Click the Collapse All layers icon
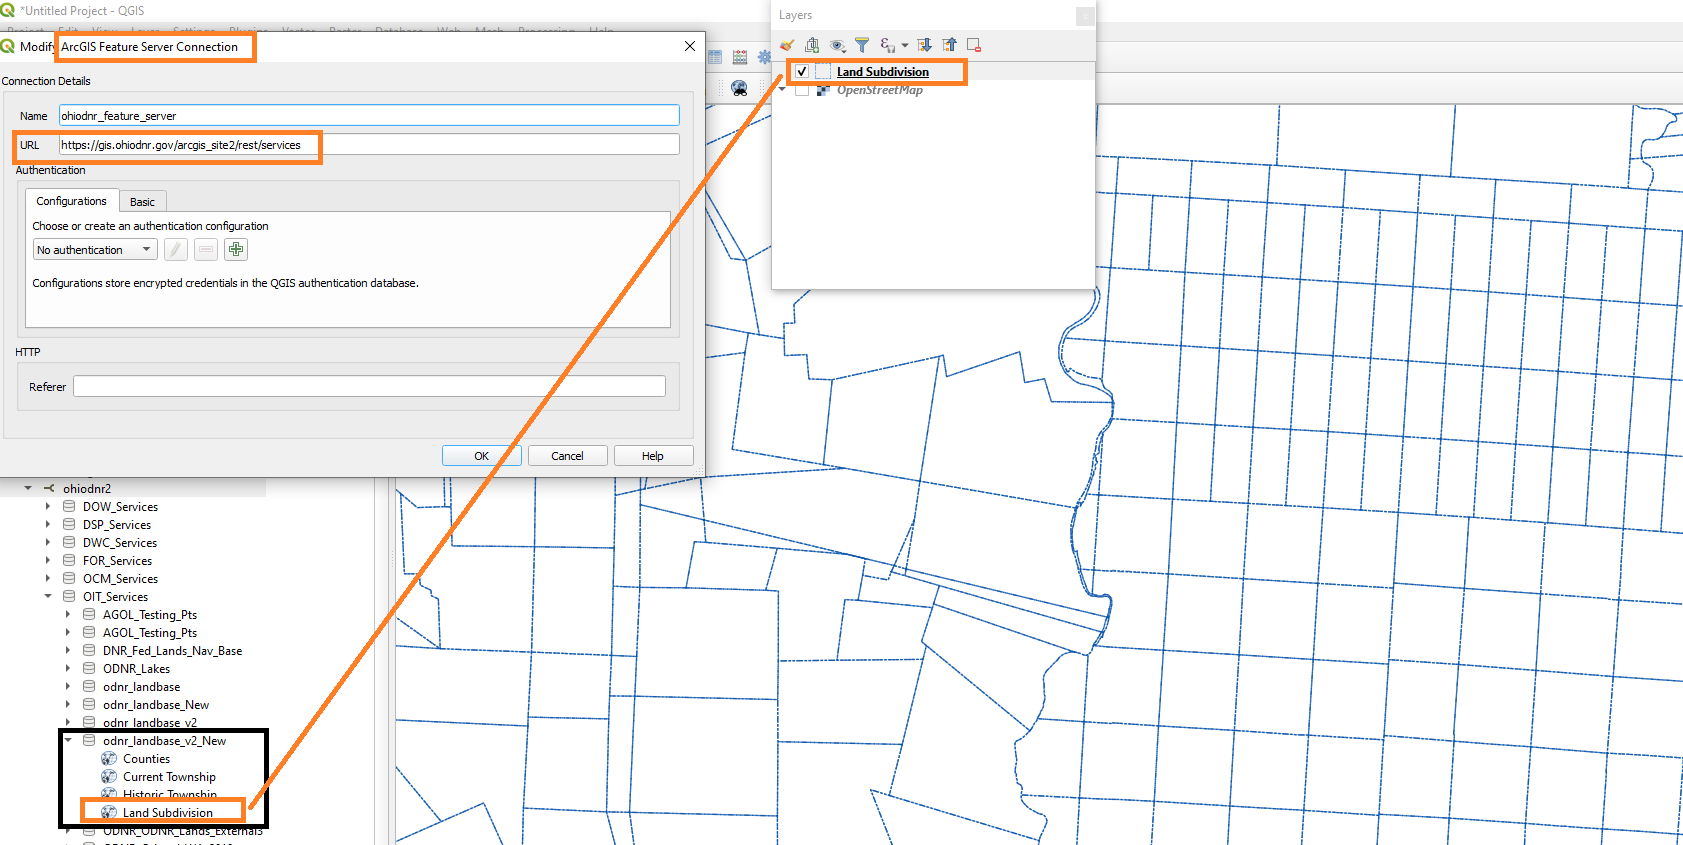The width and height of the screenshot is (1683, 845). tap(950, 45)
